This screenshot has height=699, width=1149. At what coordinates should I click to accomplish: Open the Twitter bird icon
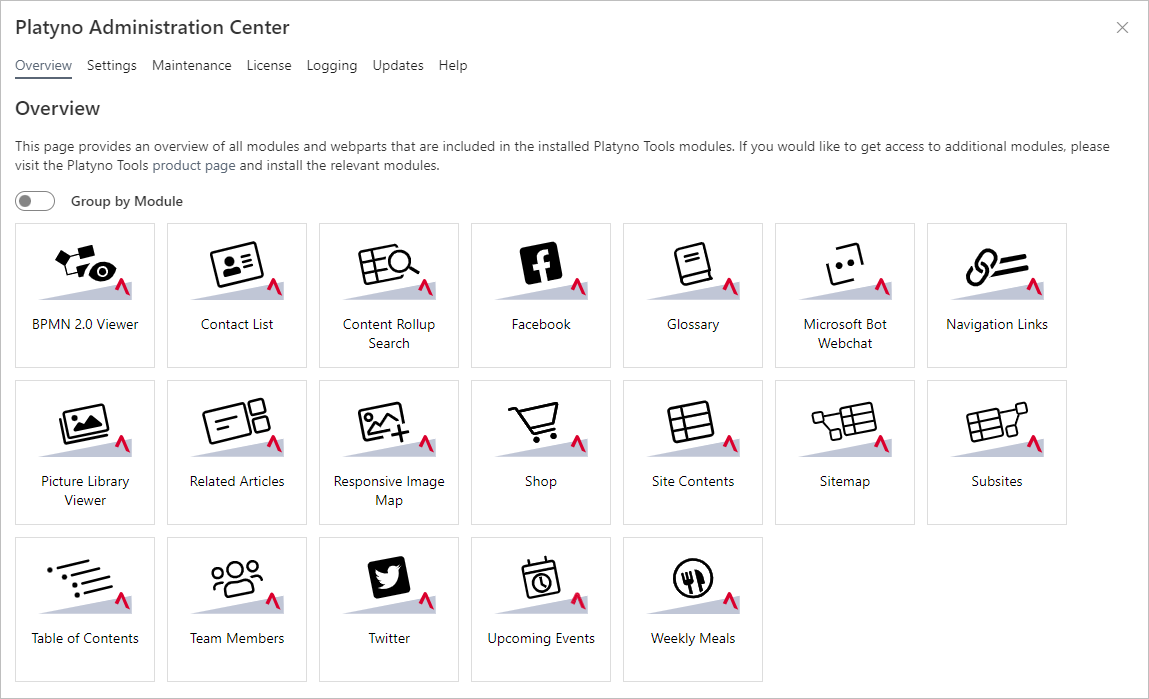point(389,586)
